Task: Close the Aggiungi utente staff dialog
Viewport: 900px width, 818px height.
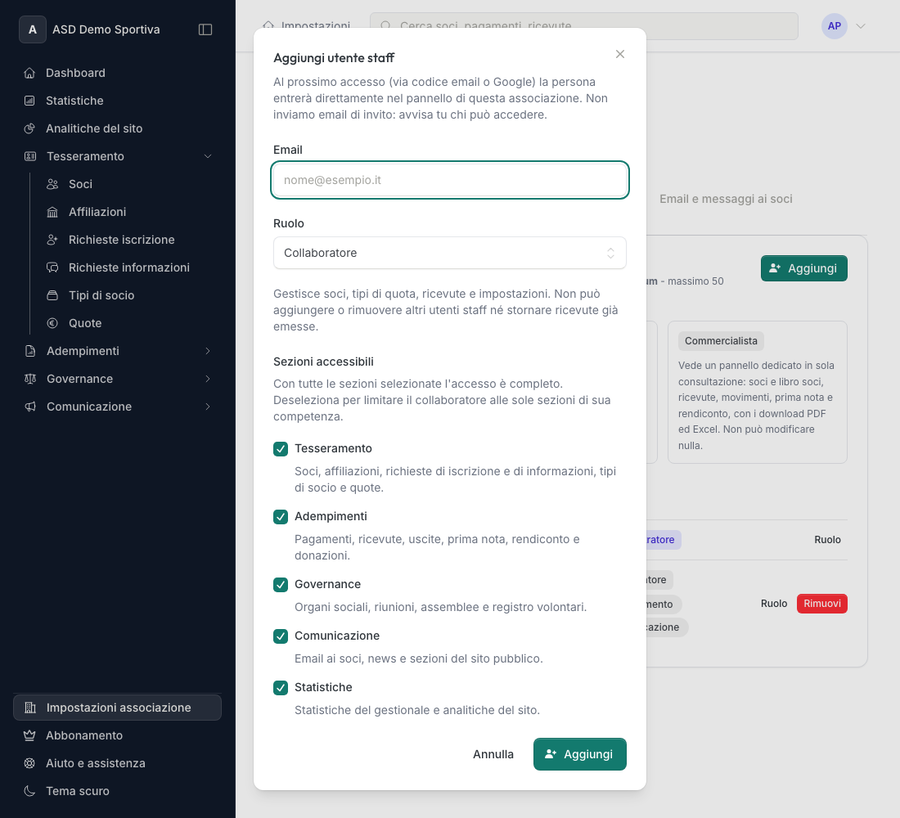Action: 620,54
